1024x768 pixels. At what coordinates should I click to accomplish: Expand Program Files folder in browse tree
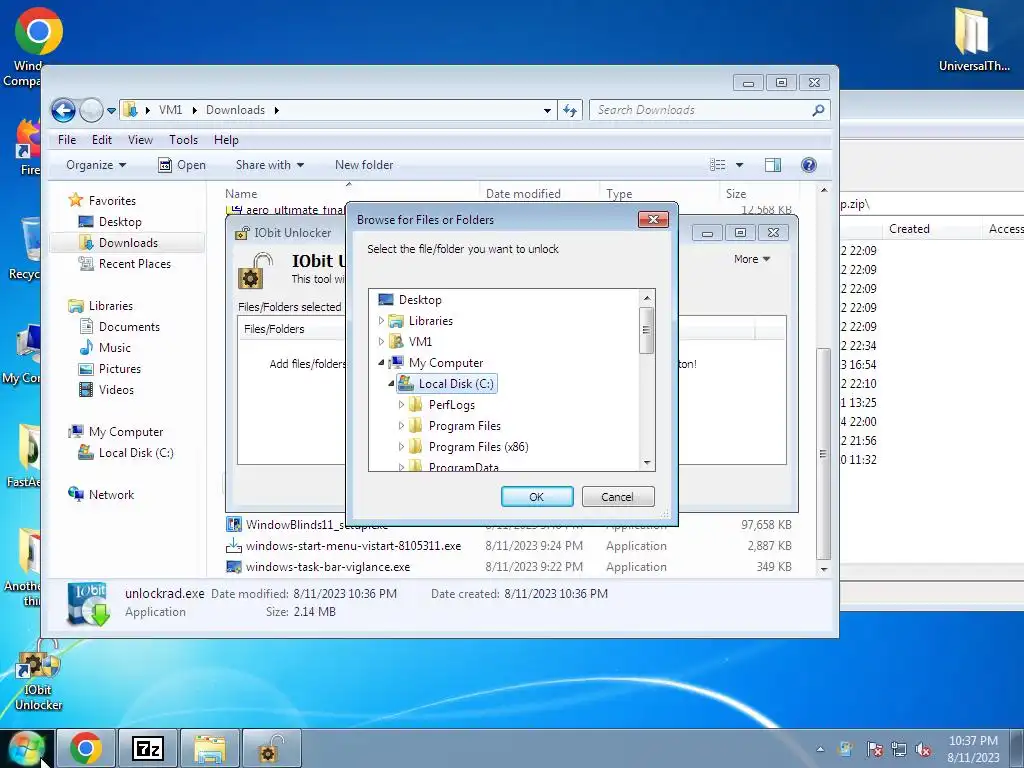401,426
